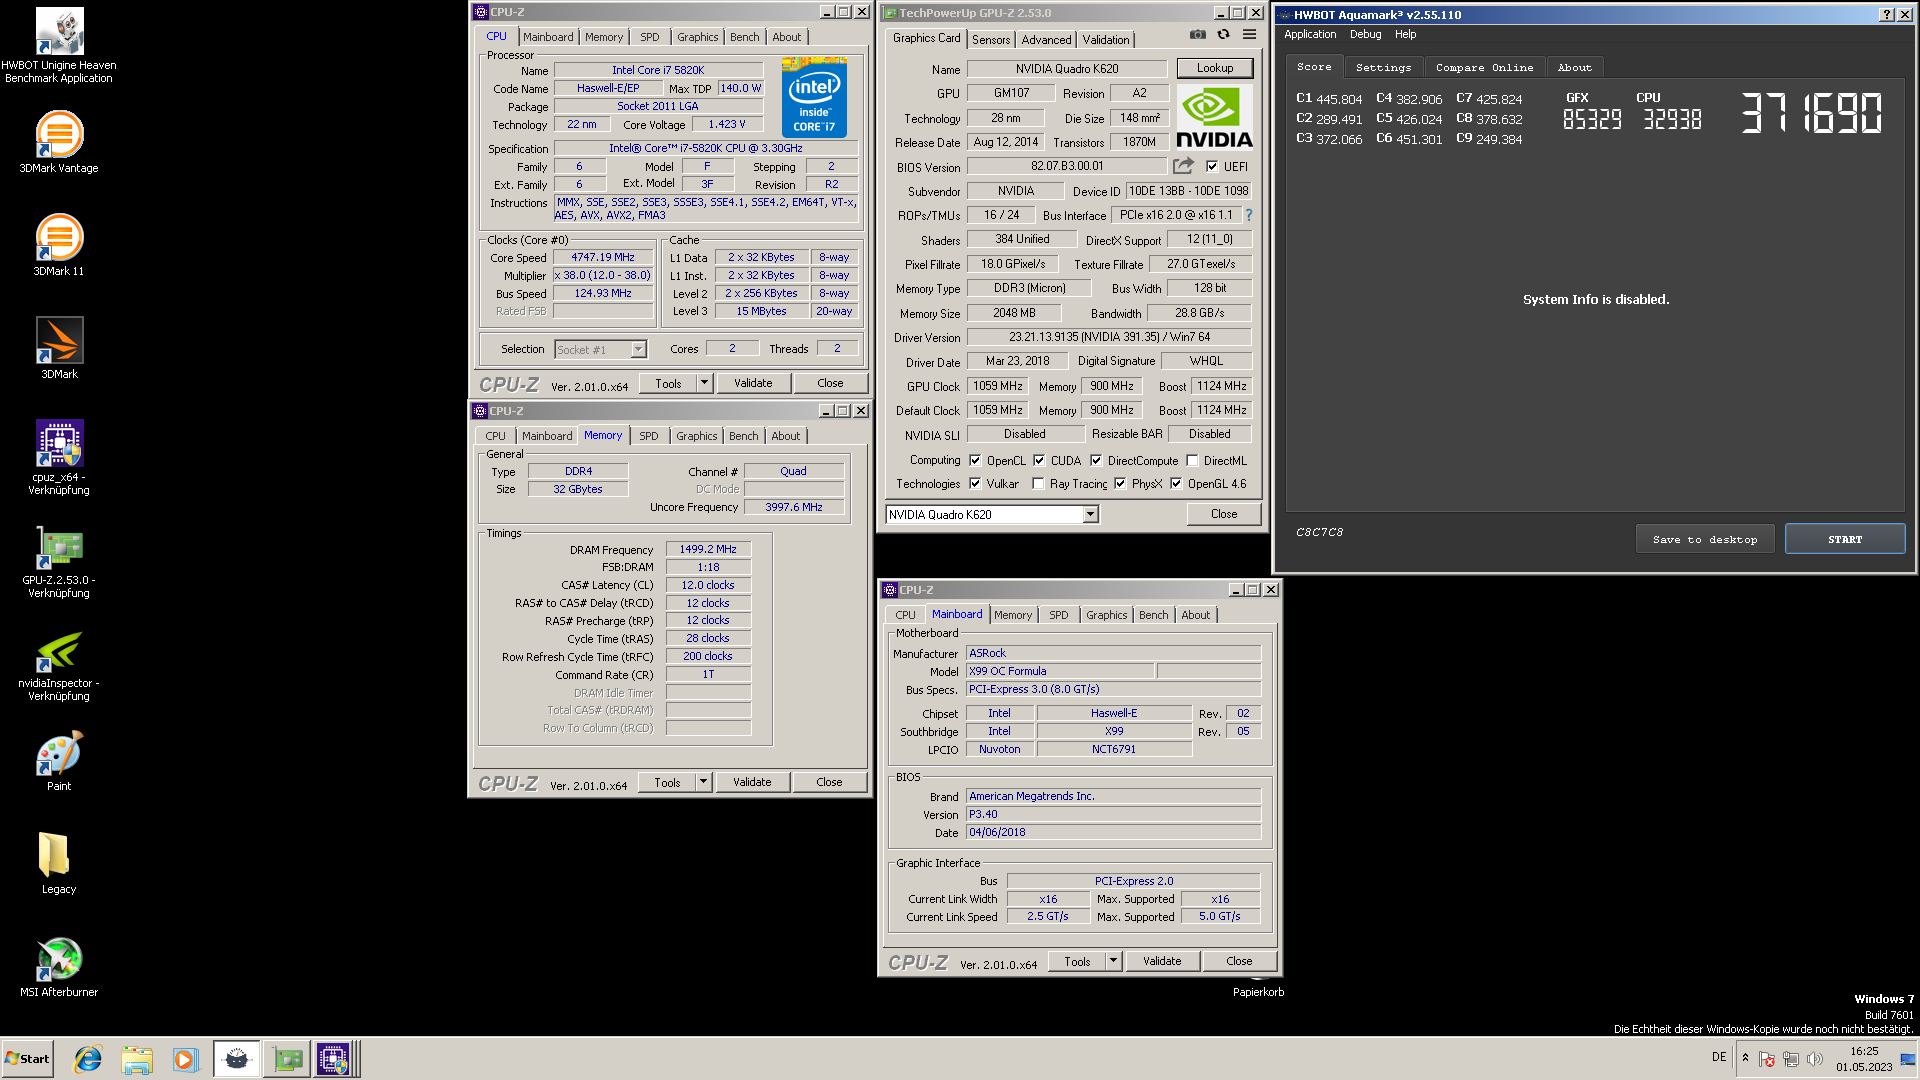1920x1080 pixels.
Task: Open the GPU-Z hamburger menu icon
Action: 1249,34
